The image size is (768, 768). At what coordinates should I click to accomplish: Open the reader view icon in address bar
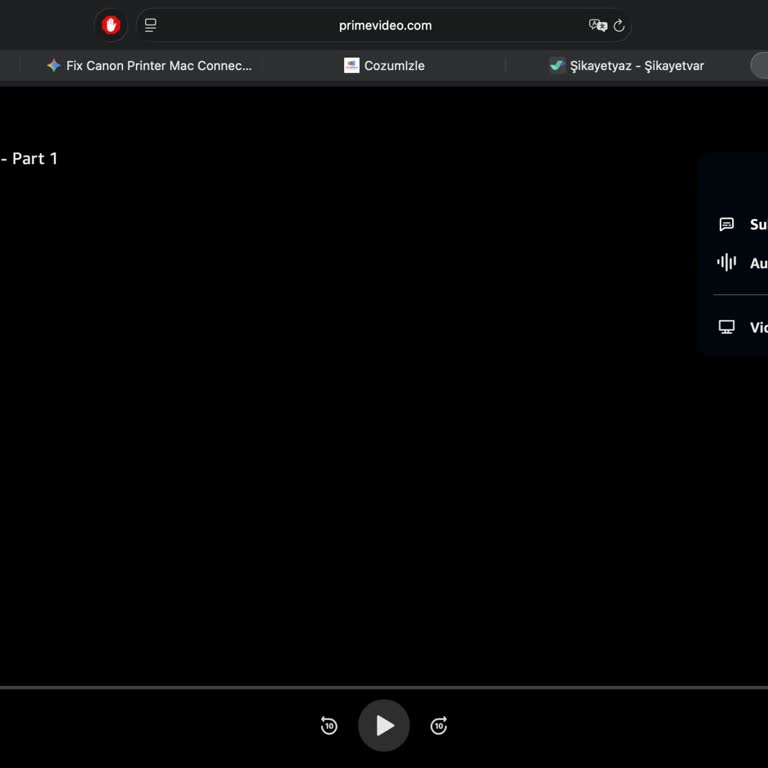coord(150,25)
